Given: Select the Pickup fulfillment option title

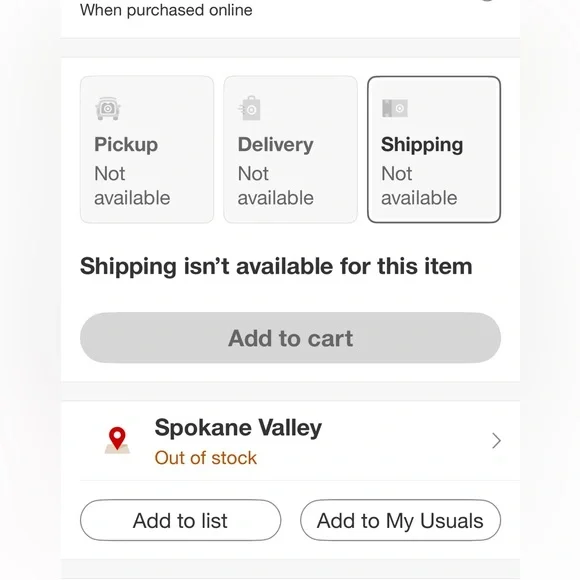Looking at the screenshot, I should click(x=126, y=144).
